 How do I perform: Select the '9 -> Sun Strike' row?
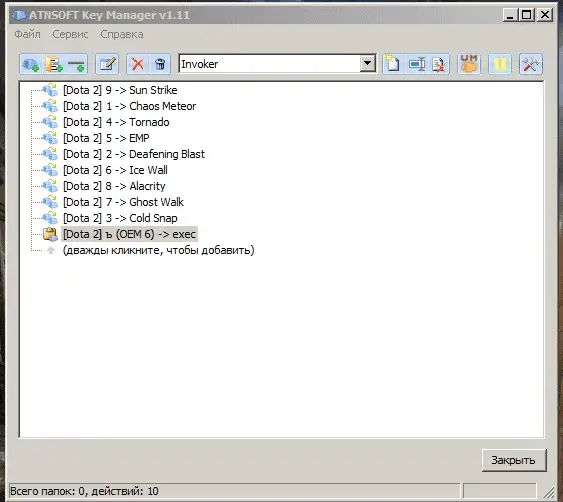pos(120,90)
